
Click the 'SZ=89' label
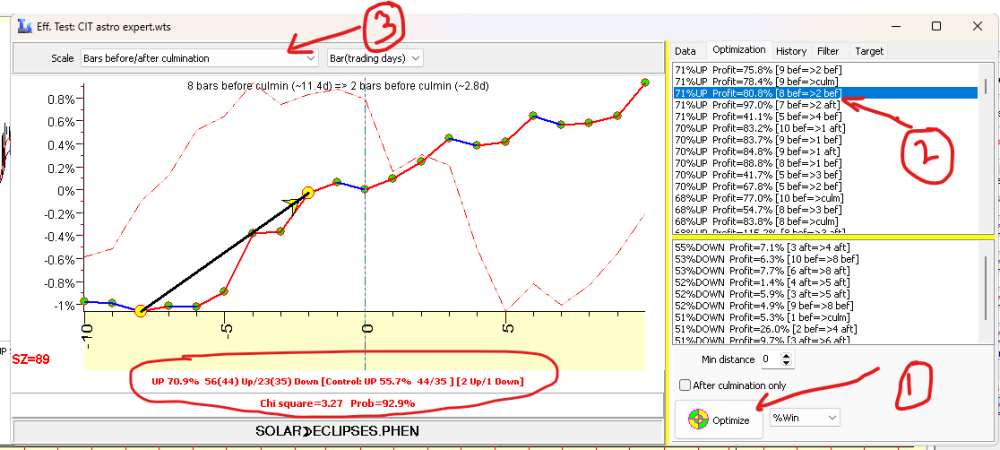click(31, 359)
